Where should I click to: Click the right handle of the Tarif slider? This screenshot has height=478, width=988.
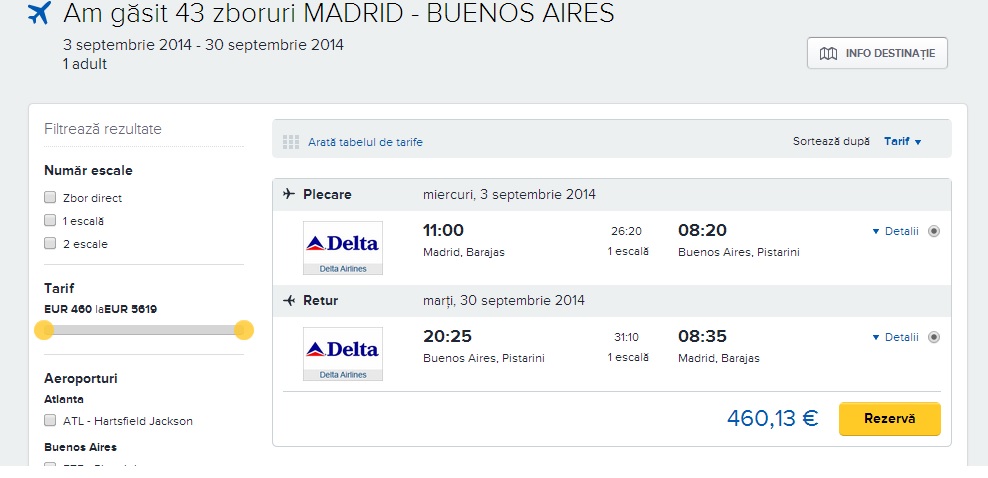click(x=244, y=330)
